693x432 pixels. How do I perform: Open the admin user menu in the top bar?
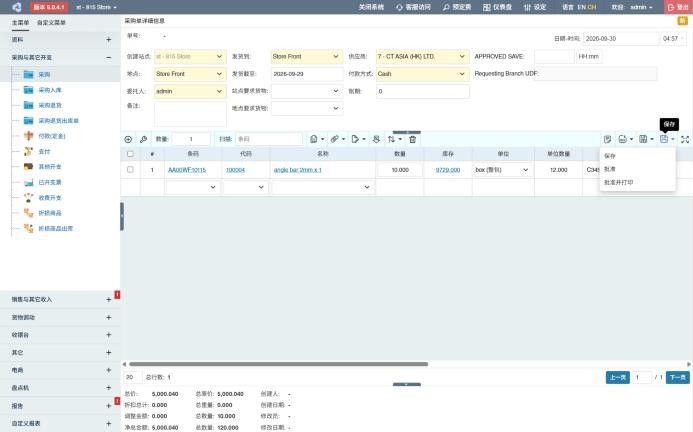coord(641,7)
